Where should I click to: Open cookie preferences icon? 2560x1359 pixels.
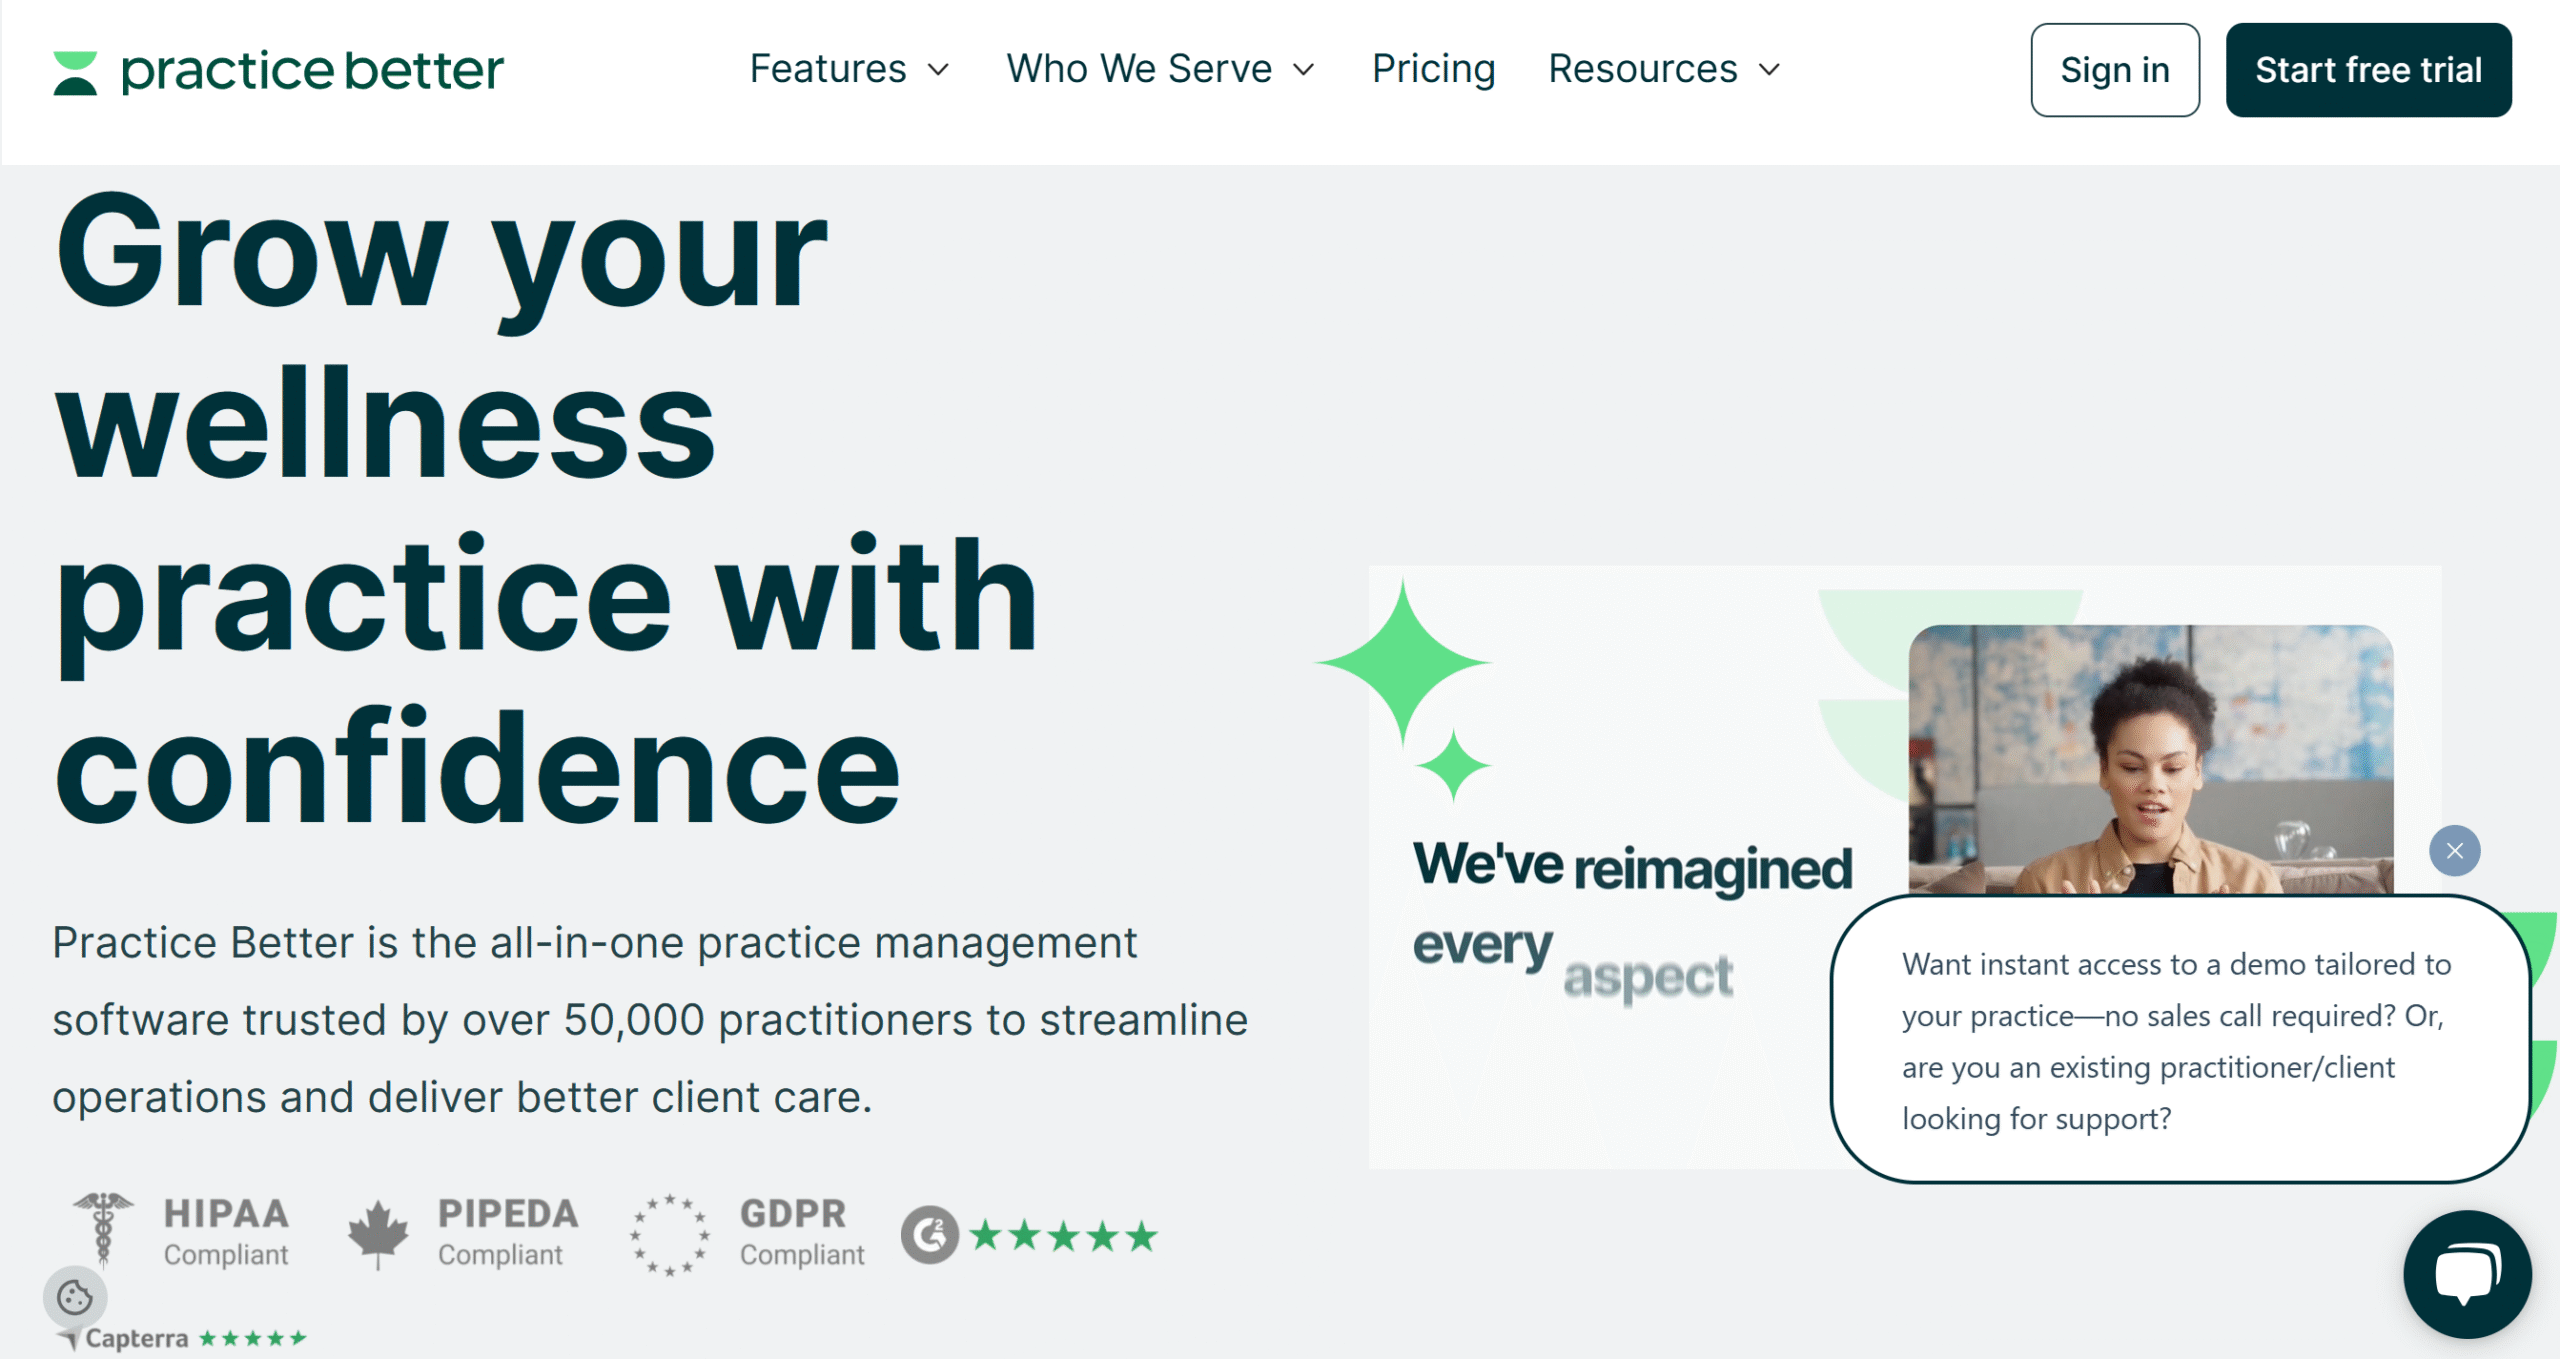[x=75, y=1297]
